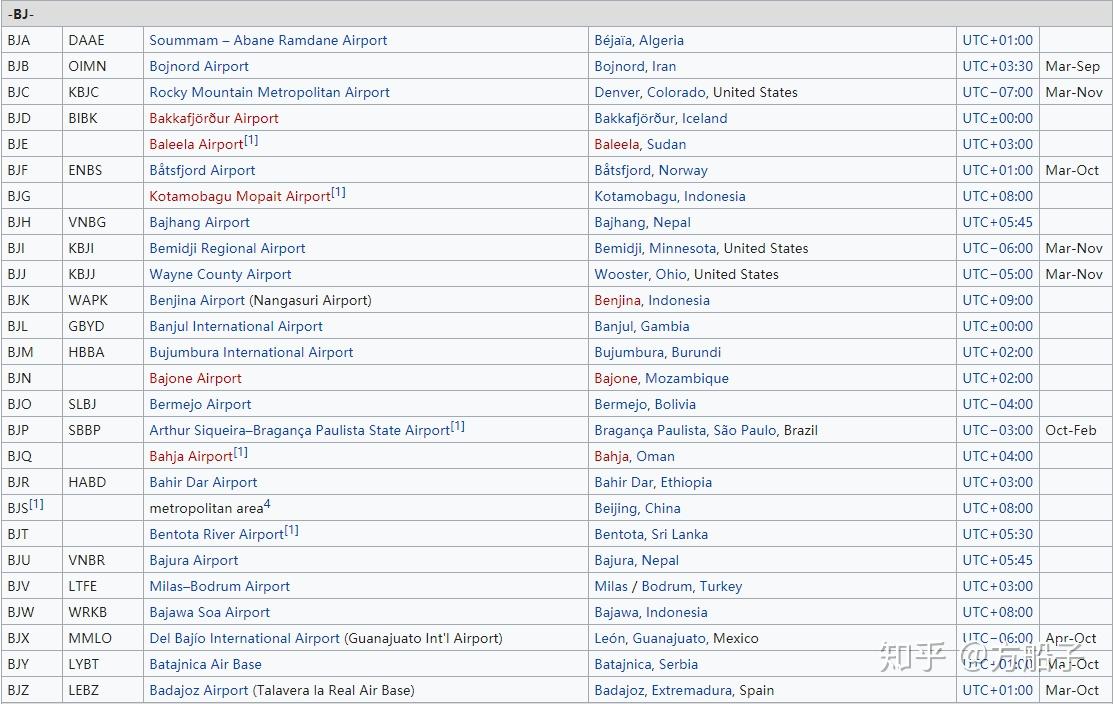Open Milas–Bodrum Airport link
This screenshot has width=1114, height=704.
220,587
